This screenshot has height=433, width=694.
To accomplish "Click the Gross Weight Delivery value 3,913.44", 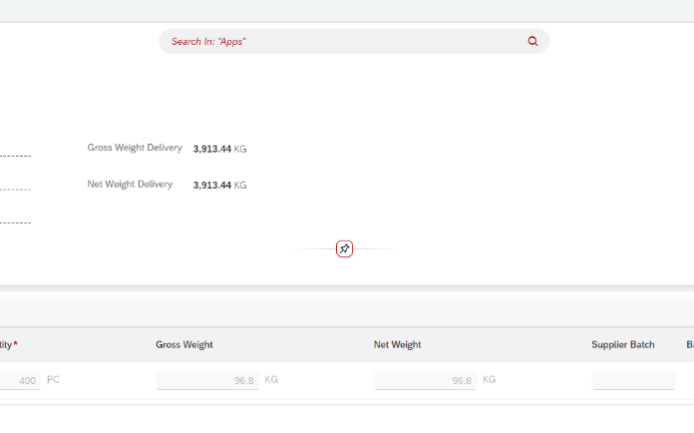I will tap(212, 149).
